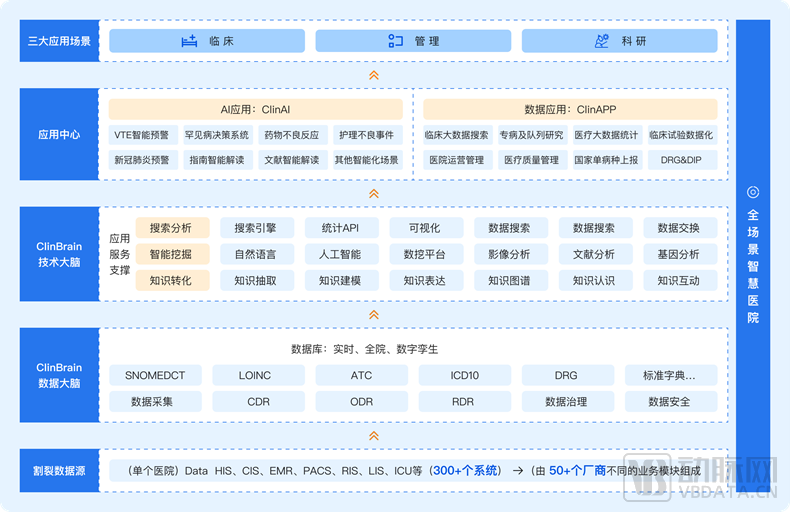
Task: Select 数据治理
Action: (568, 402)
